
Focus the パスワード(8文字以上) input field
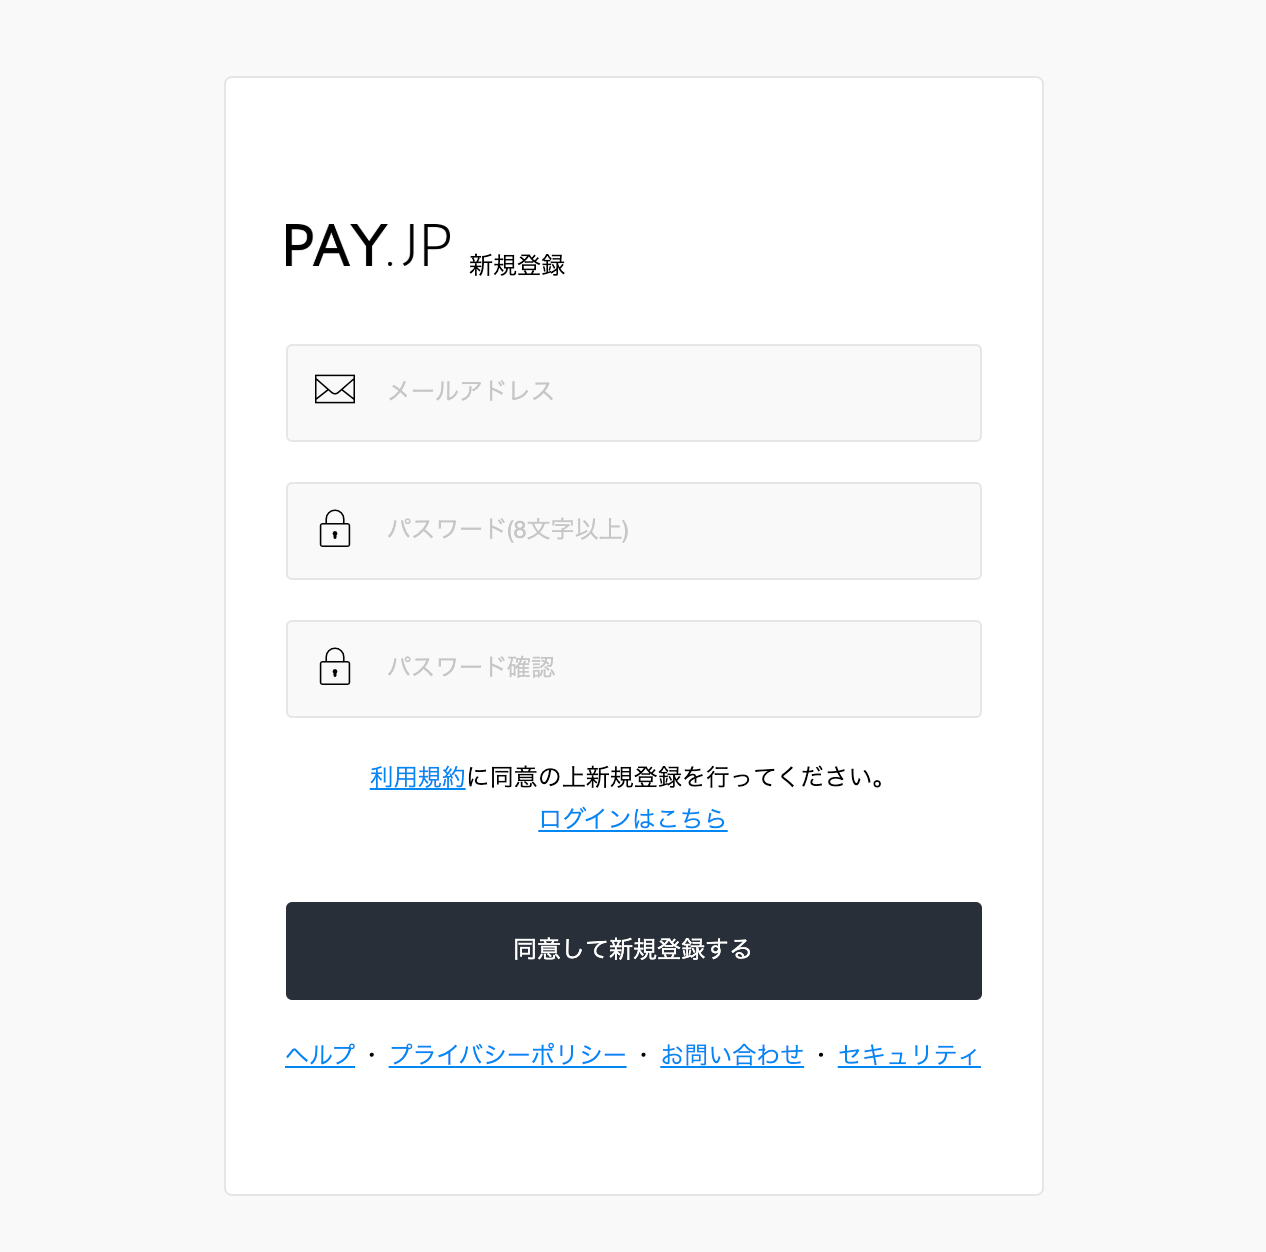click(x=634, y=531)
